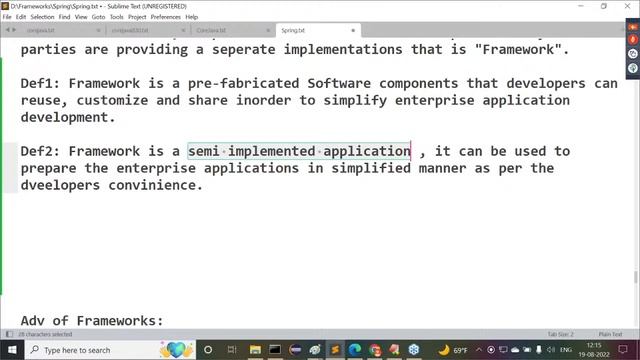Switch to the CoreJava.txt tab
The image size is (640, 360).
click(x=211, y=30)
